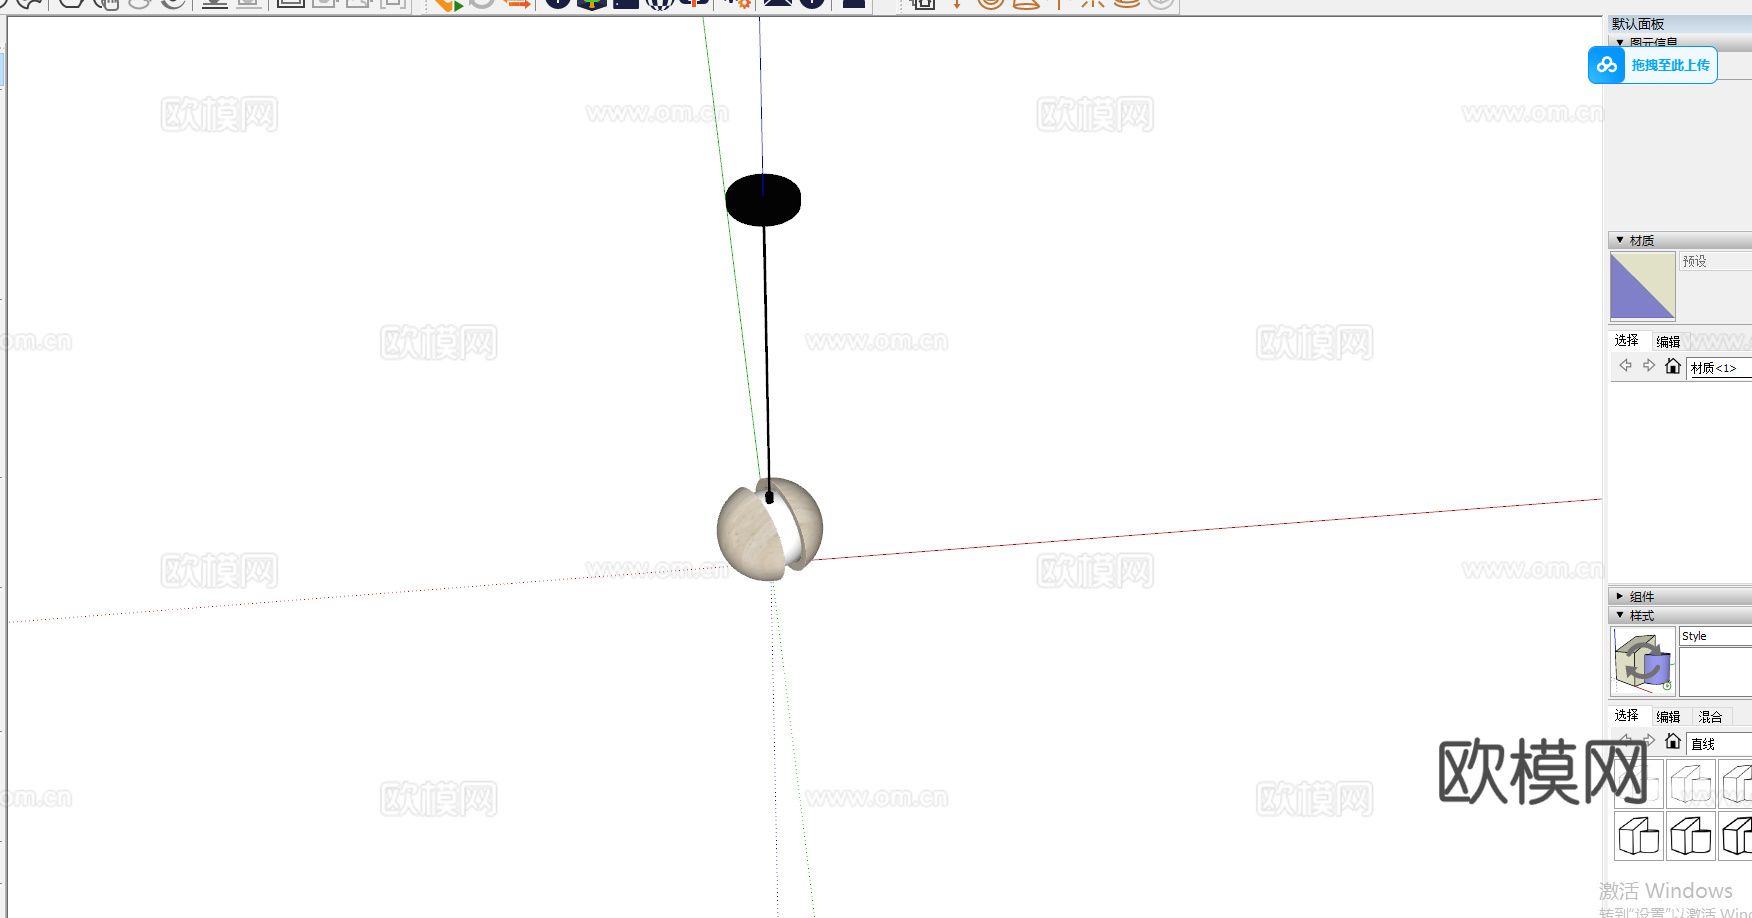1752x918 pixels.
Task: Click the 默认面板 tray title bar
Action: (1680, 24)
